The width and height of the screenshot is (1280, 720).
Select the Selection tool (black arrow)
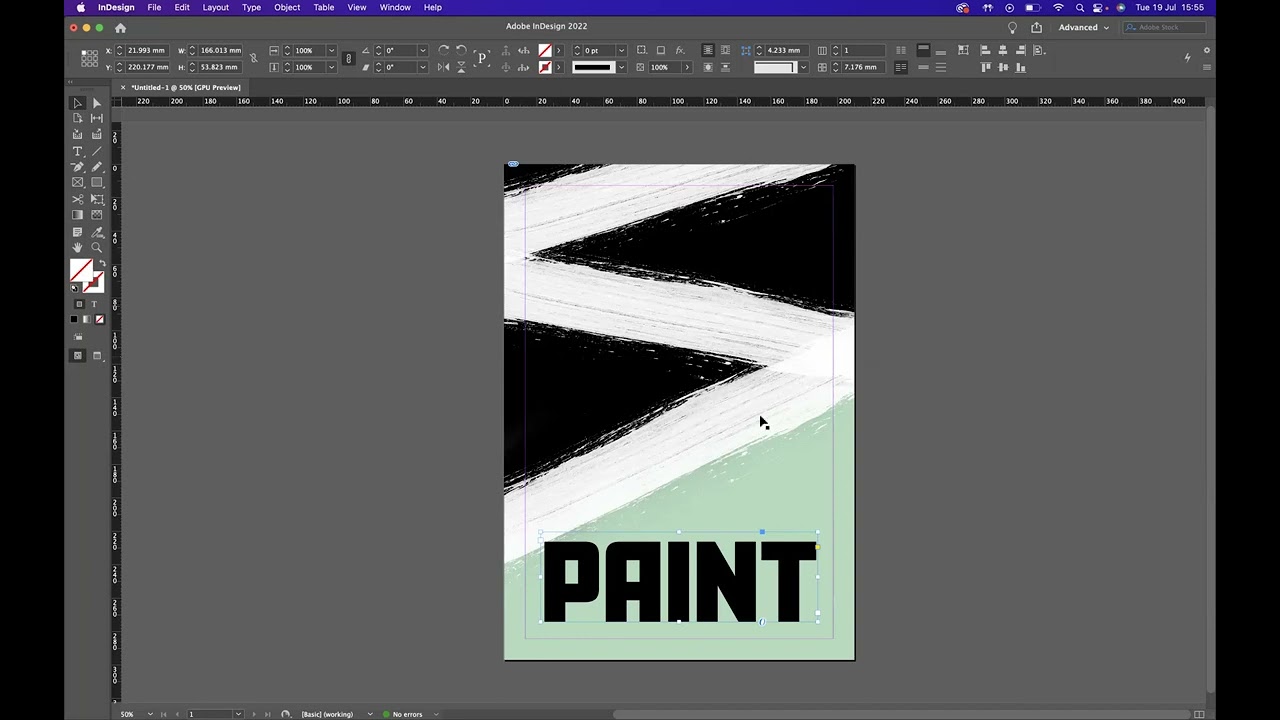click(x=77, y=103)
